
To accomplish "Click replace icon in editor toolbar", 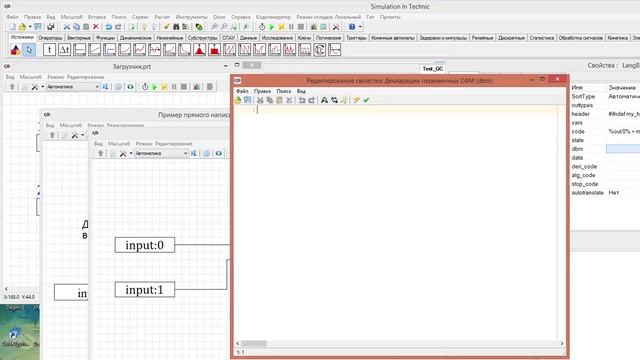I will tap(334, 100).
